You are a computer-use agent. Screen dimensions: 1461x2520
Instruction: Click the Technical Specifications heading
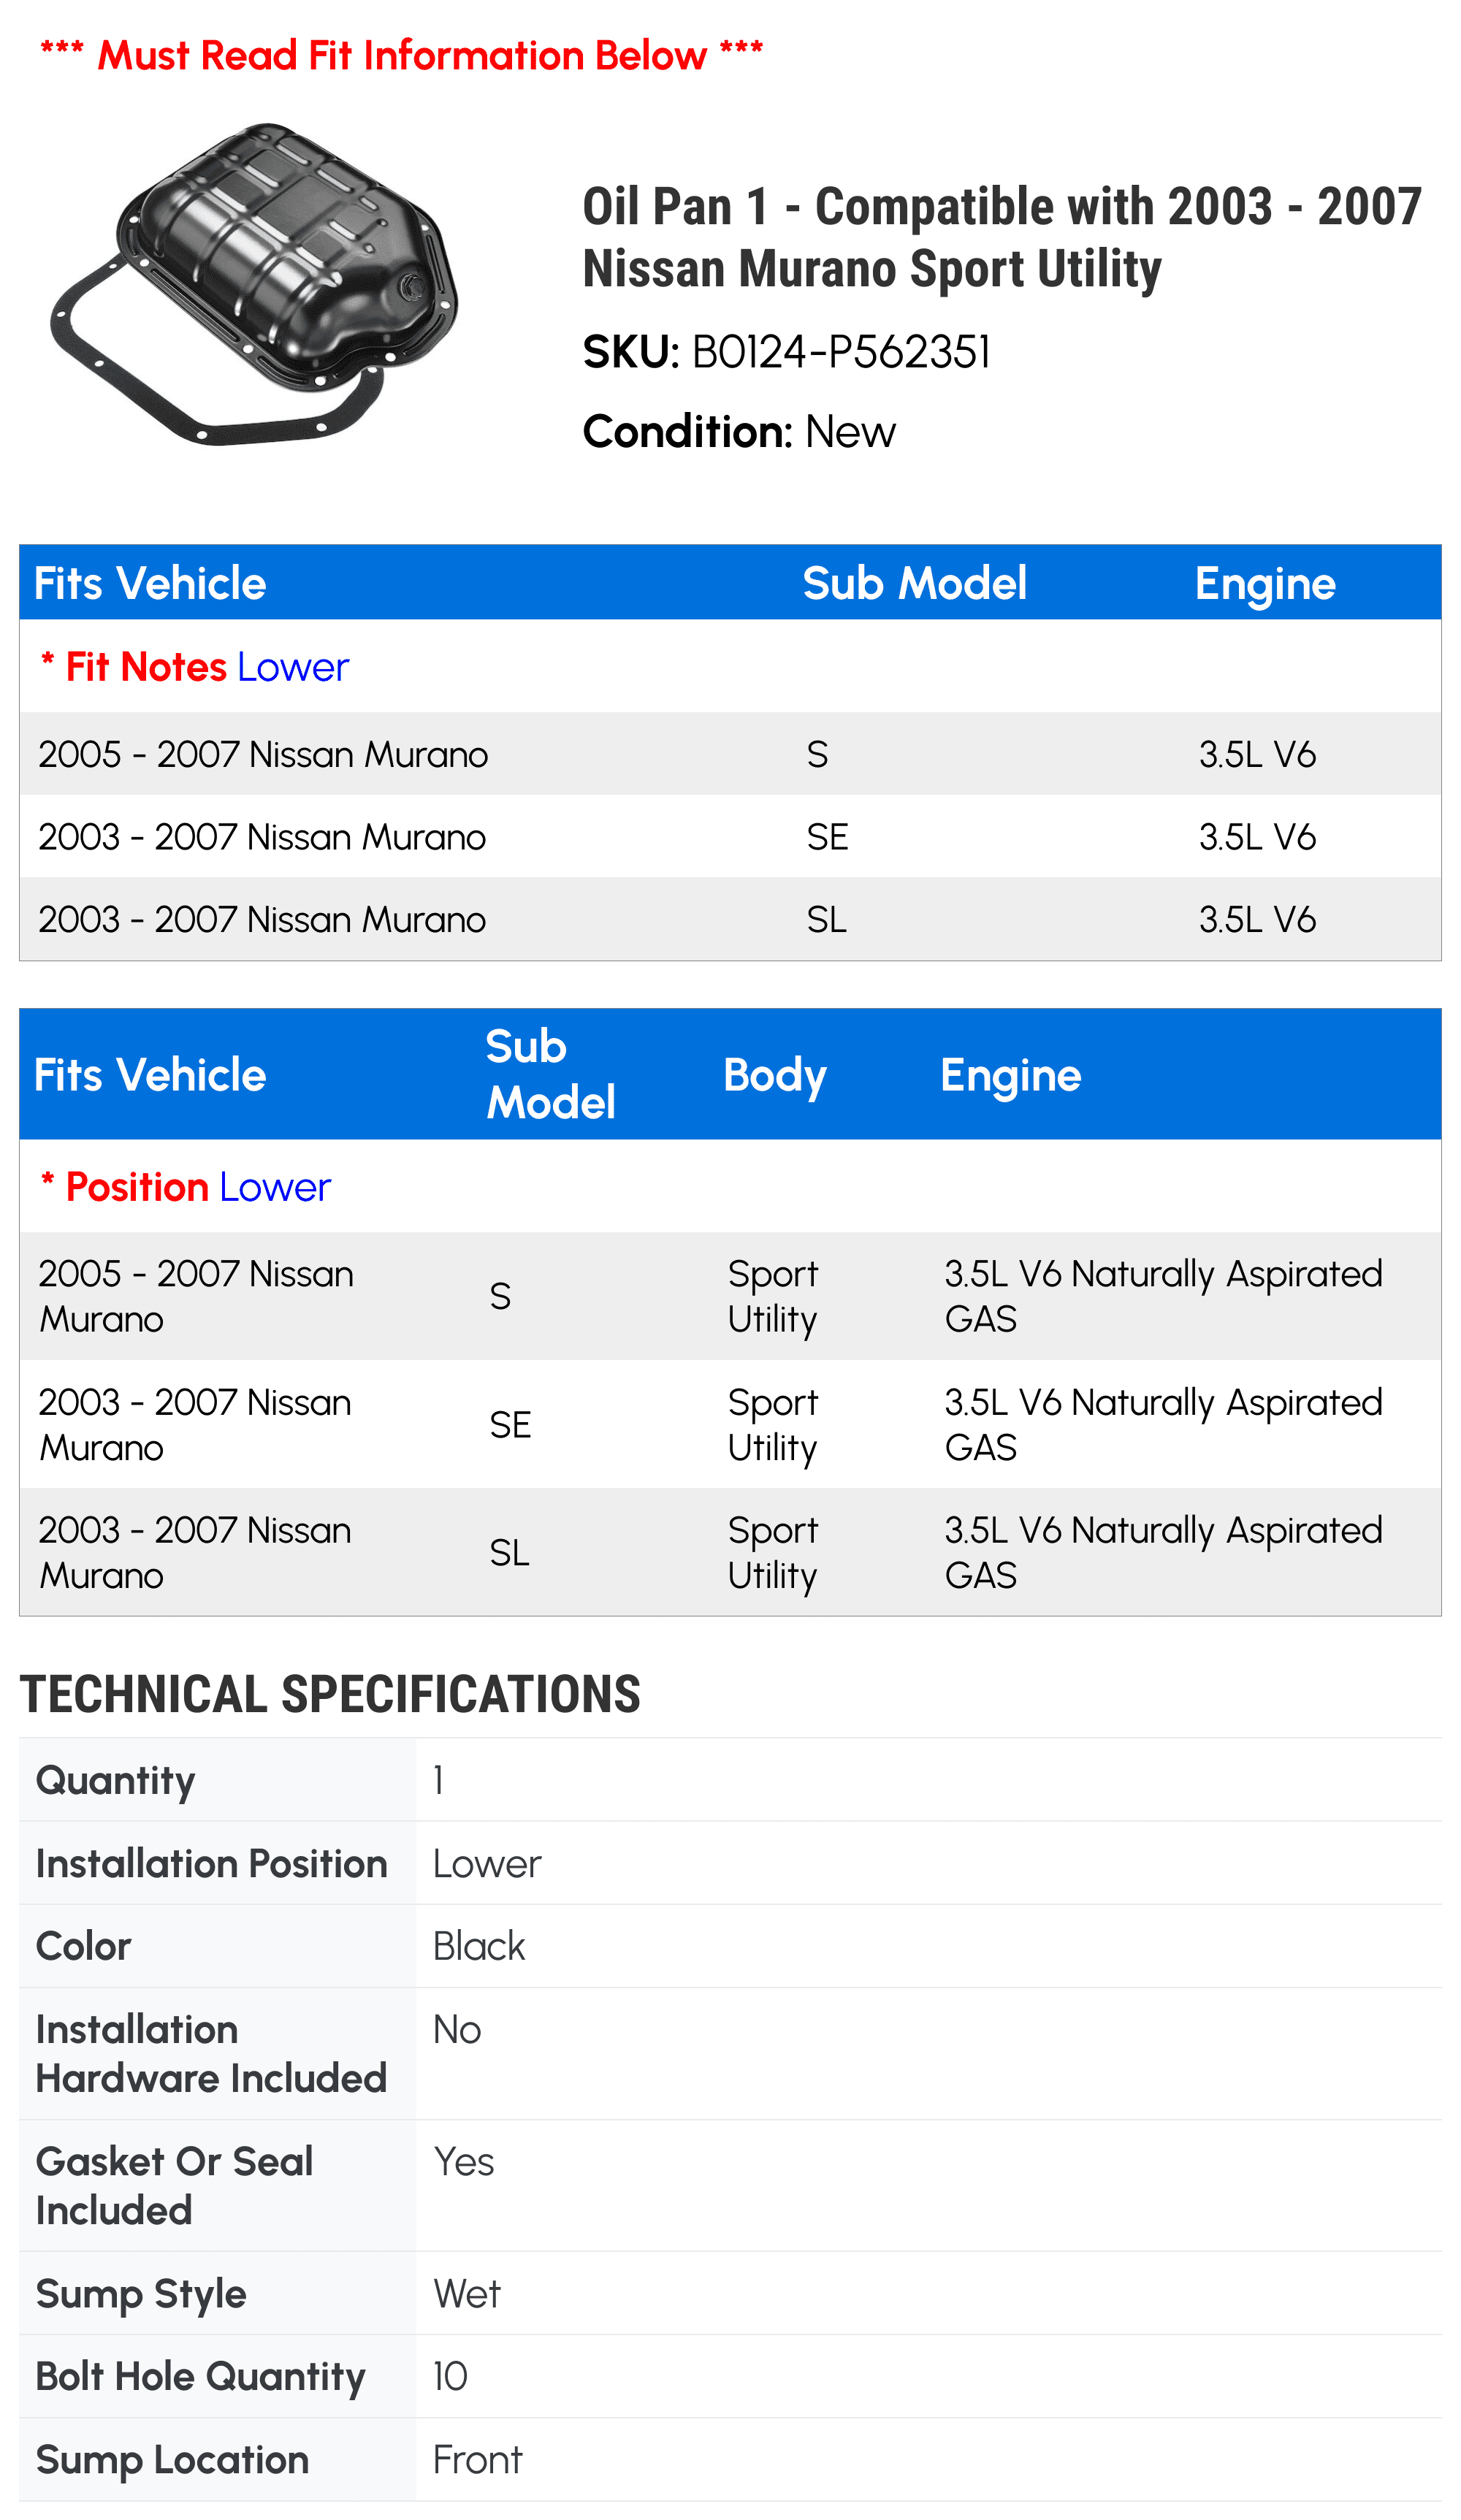[330, 1694]
